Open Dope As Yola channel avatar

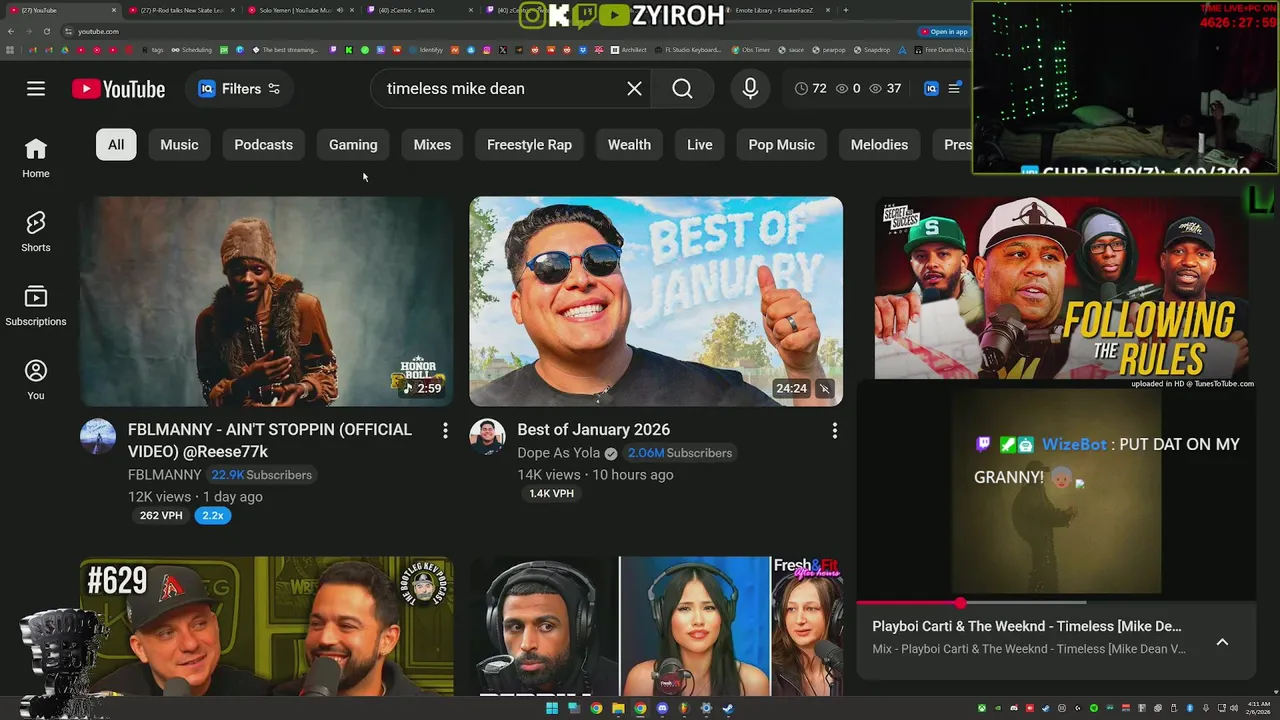[488, 437]
